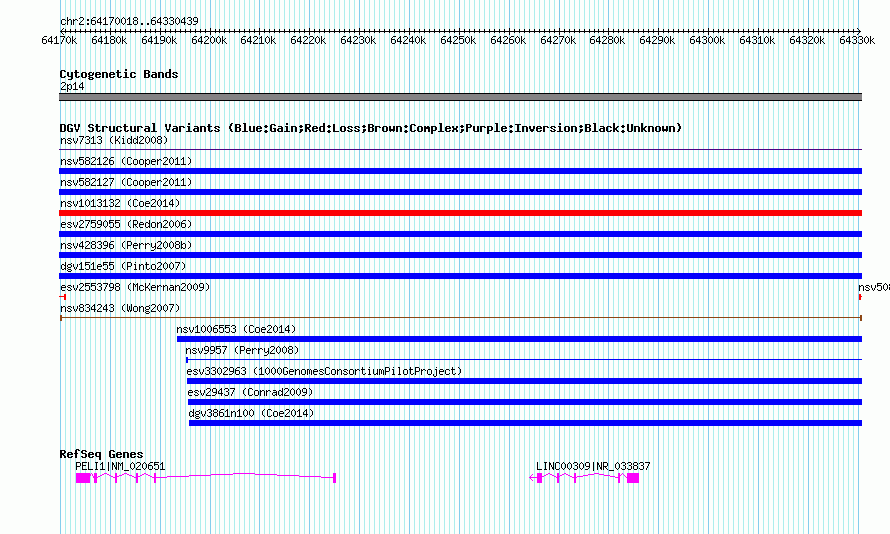The image size is (890, 534).
Task: Select the blue bar below dgv3861n100
Action: point(526,423)
